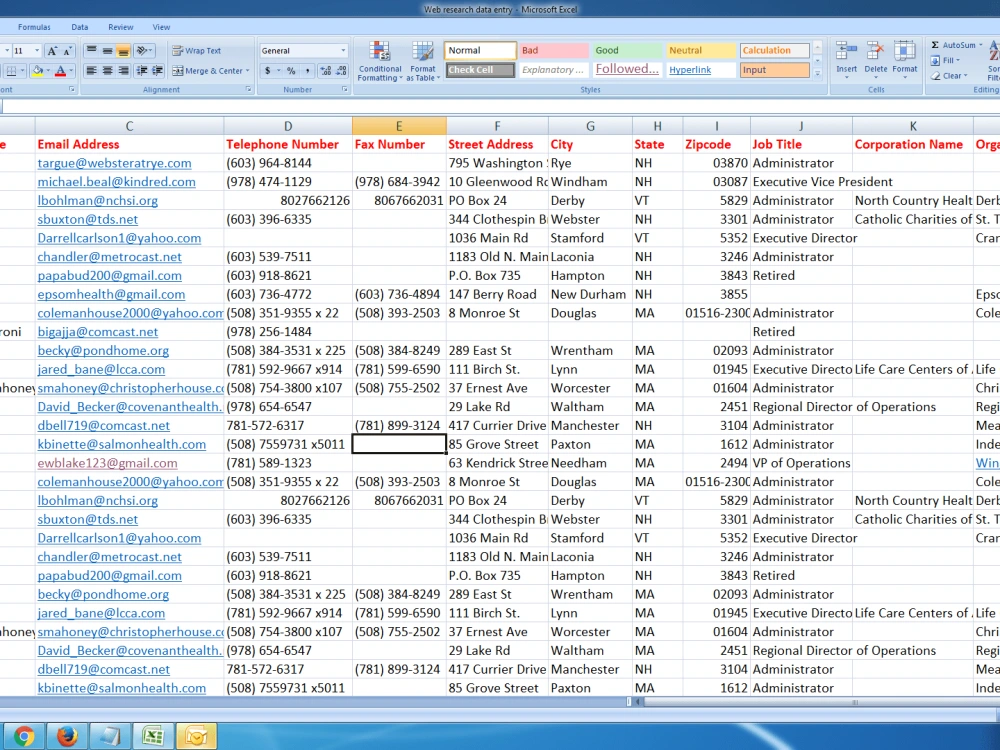Select the Fax Number header cell
The image size is (1000, 750).
(399, 144)
